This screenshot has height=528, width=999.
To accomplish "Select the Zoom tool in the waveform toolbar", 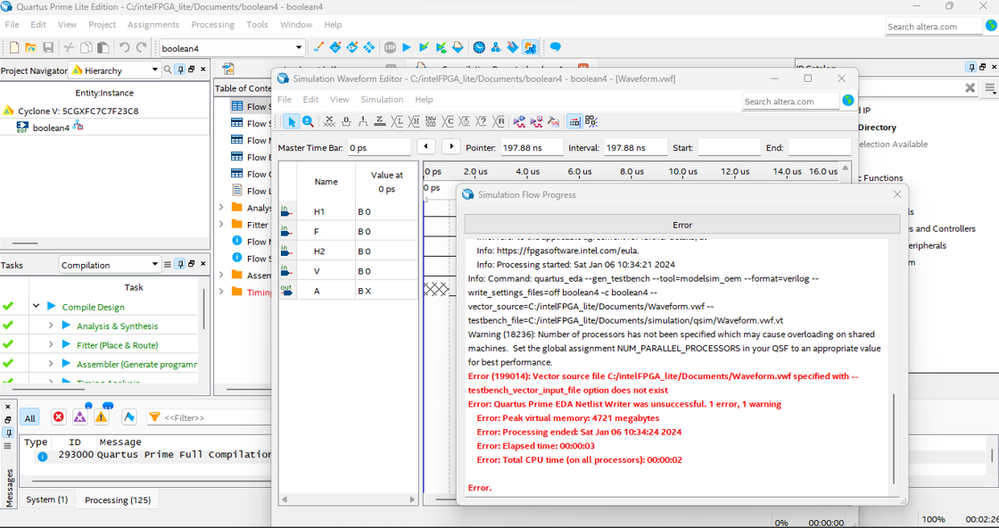I will [x=308, y=121].
